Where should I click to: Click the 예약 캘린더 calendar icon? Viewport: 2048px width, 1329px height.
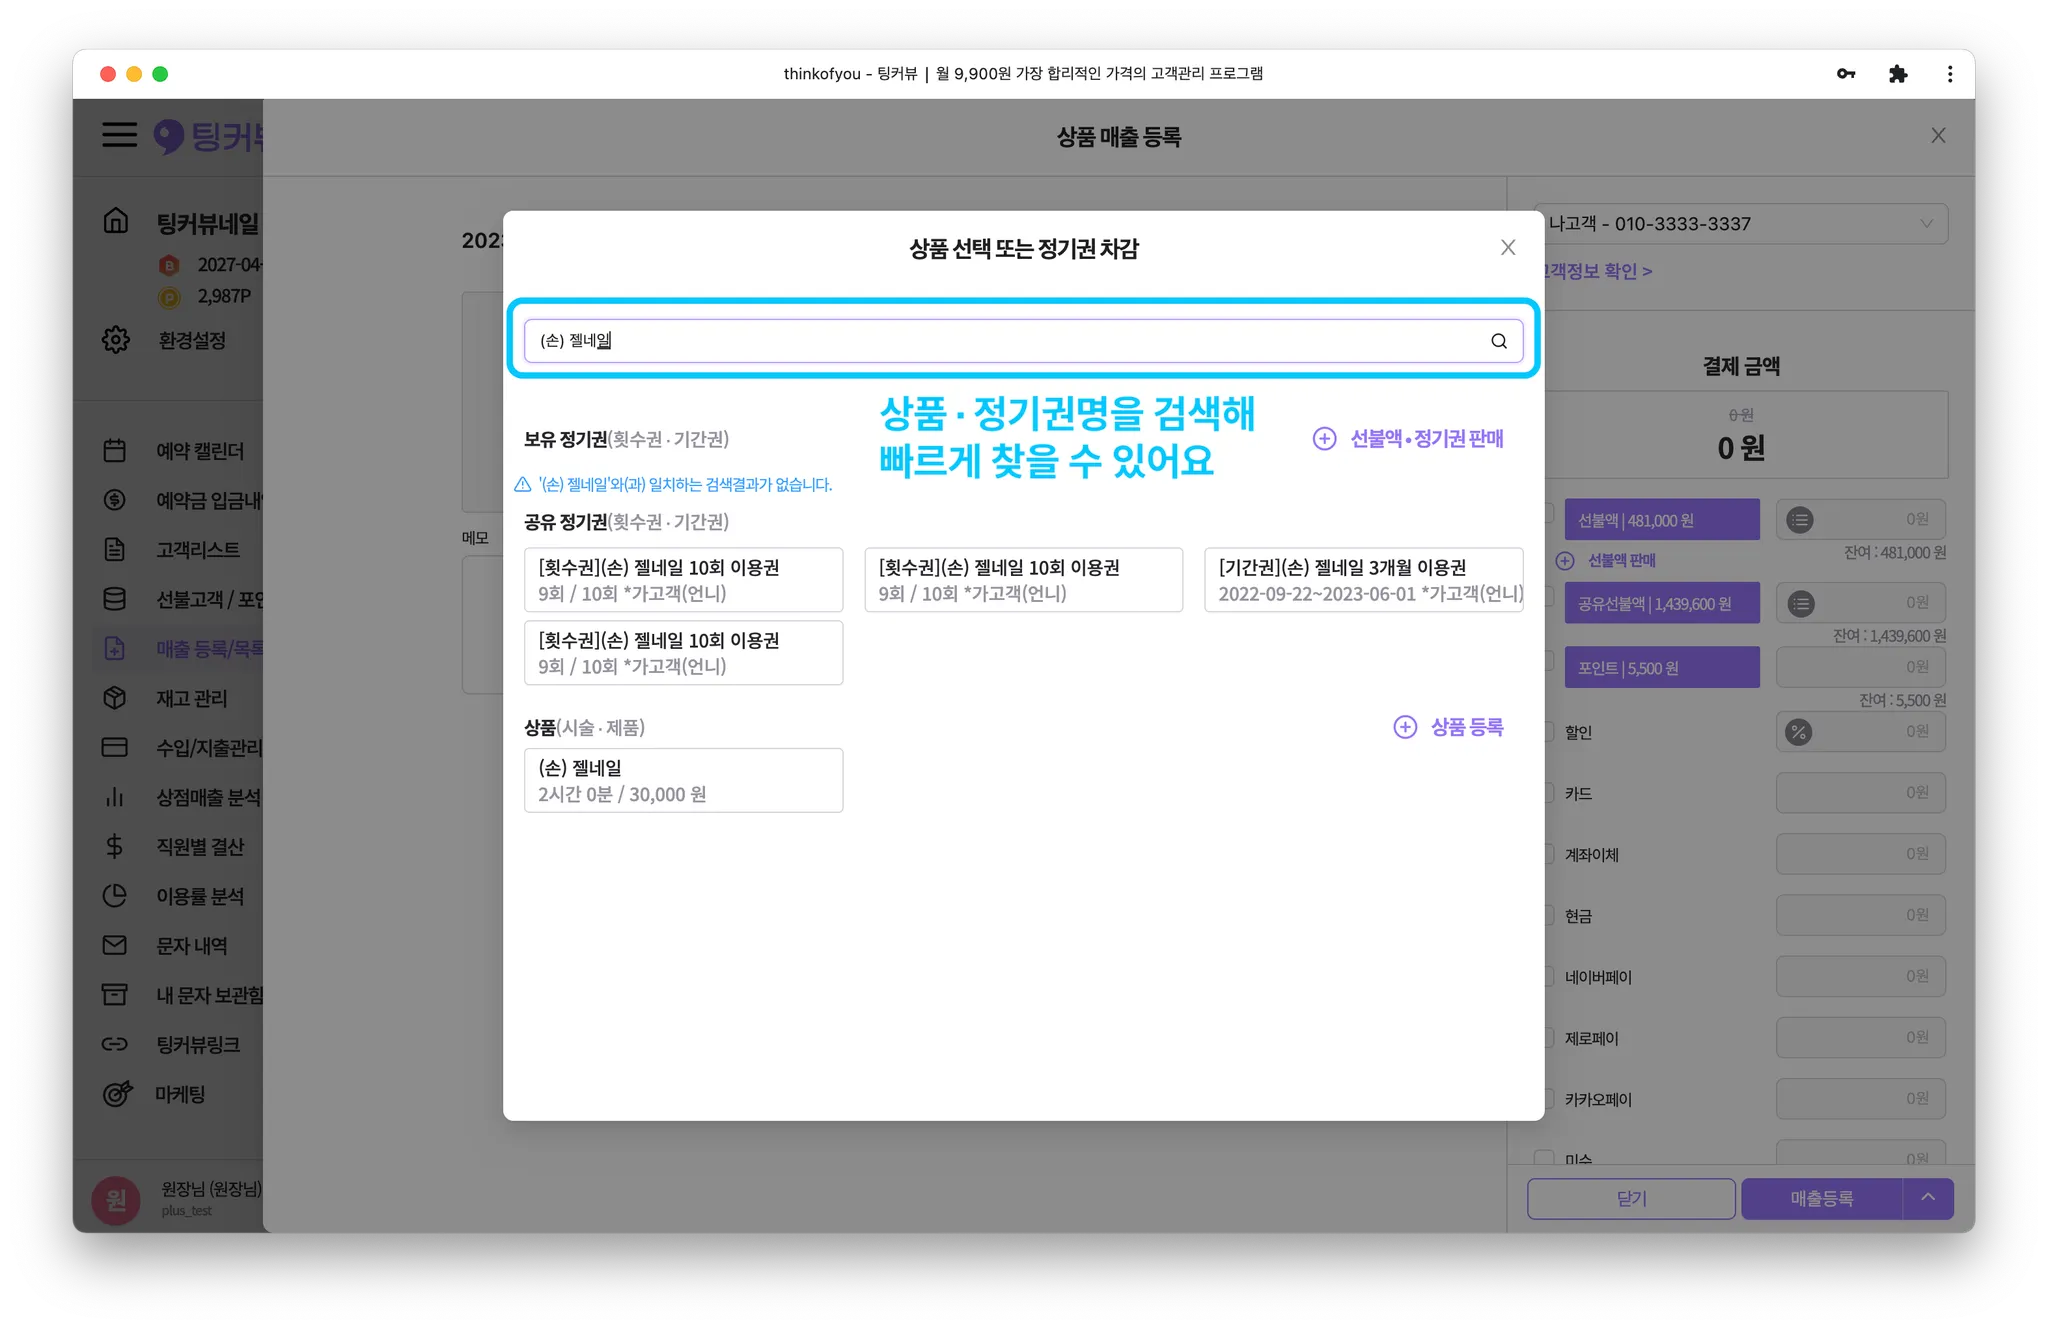coord(115,451)
